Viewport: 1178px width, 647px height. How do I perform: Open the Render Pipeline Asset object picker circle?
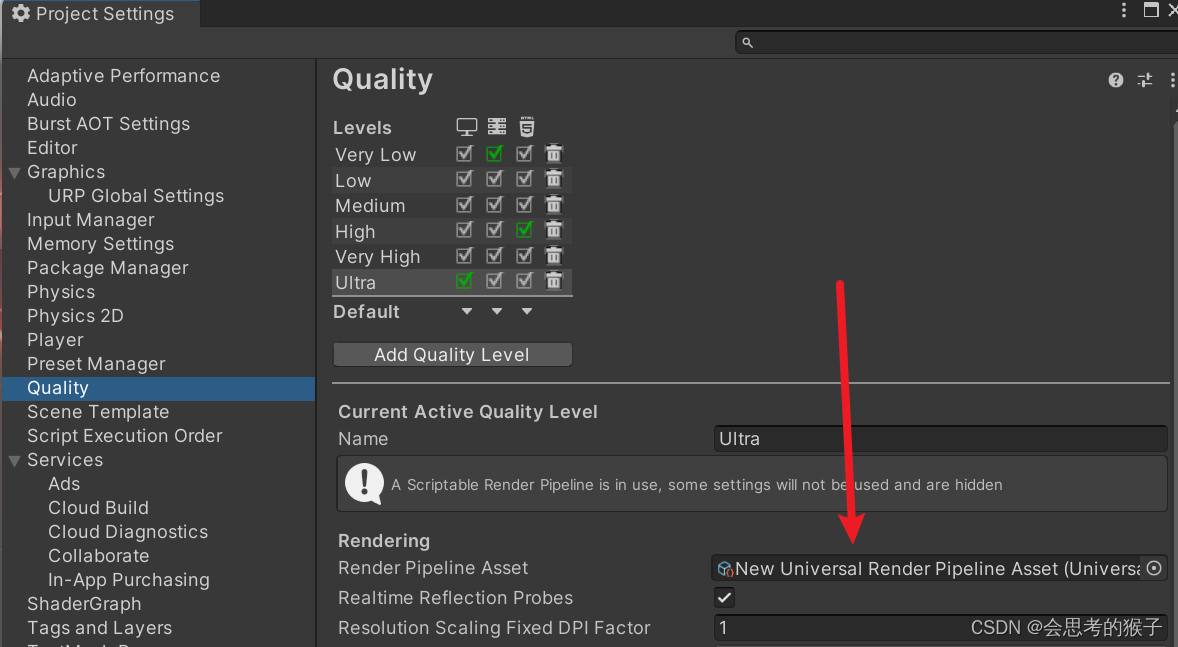tap(1154, 567)
